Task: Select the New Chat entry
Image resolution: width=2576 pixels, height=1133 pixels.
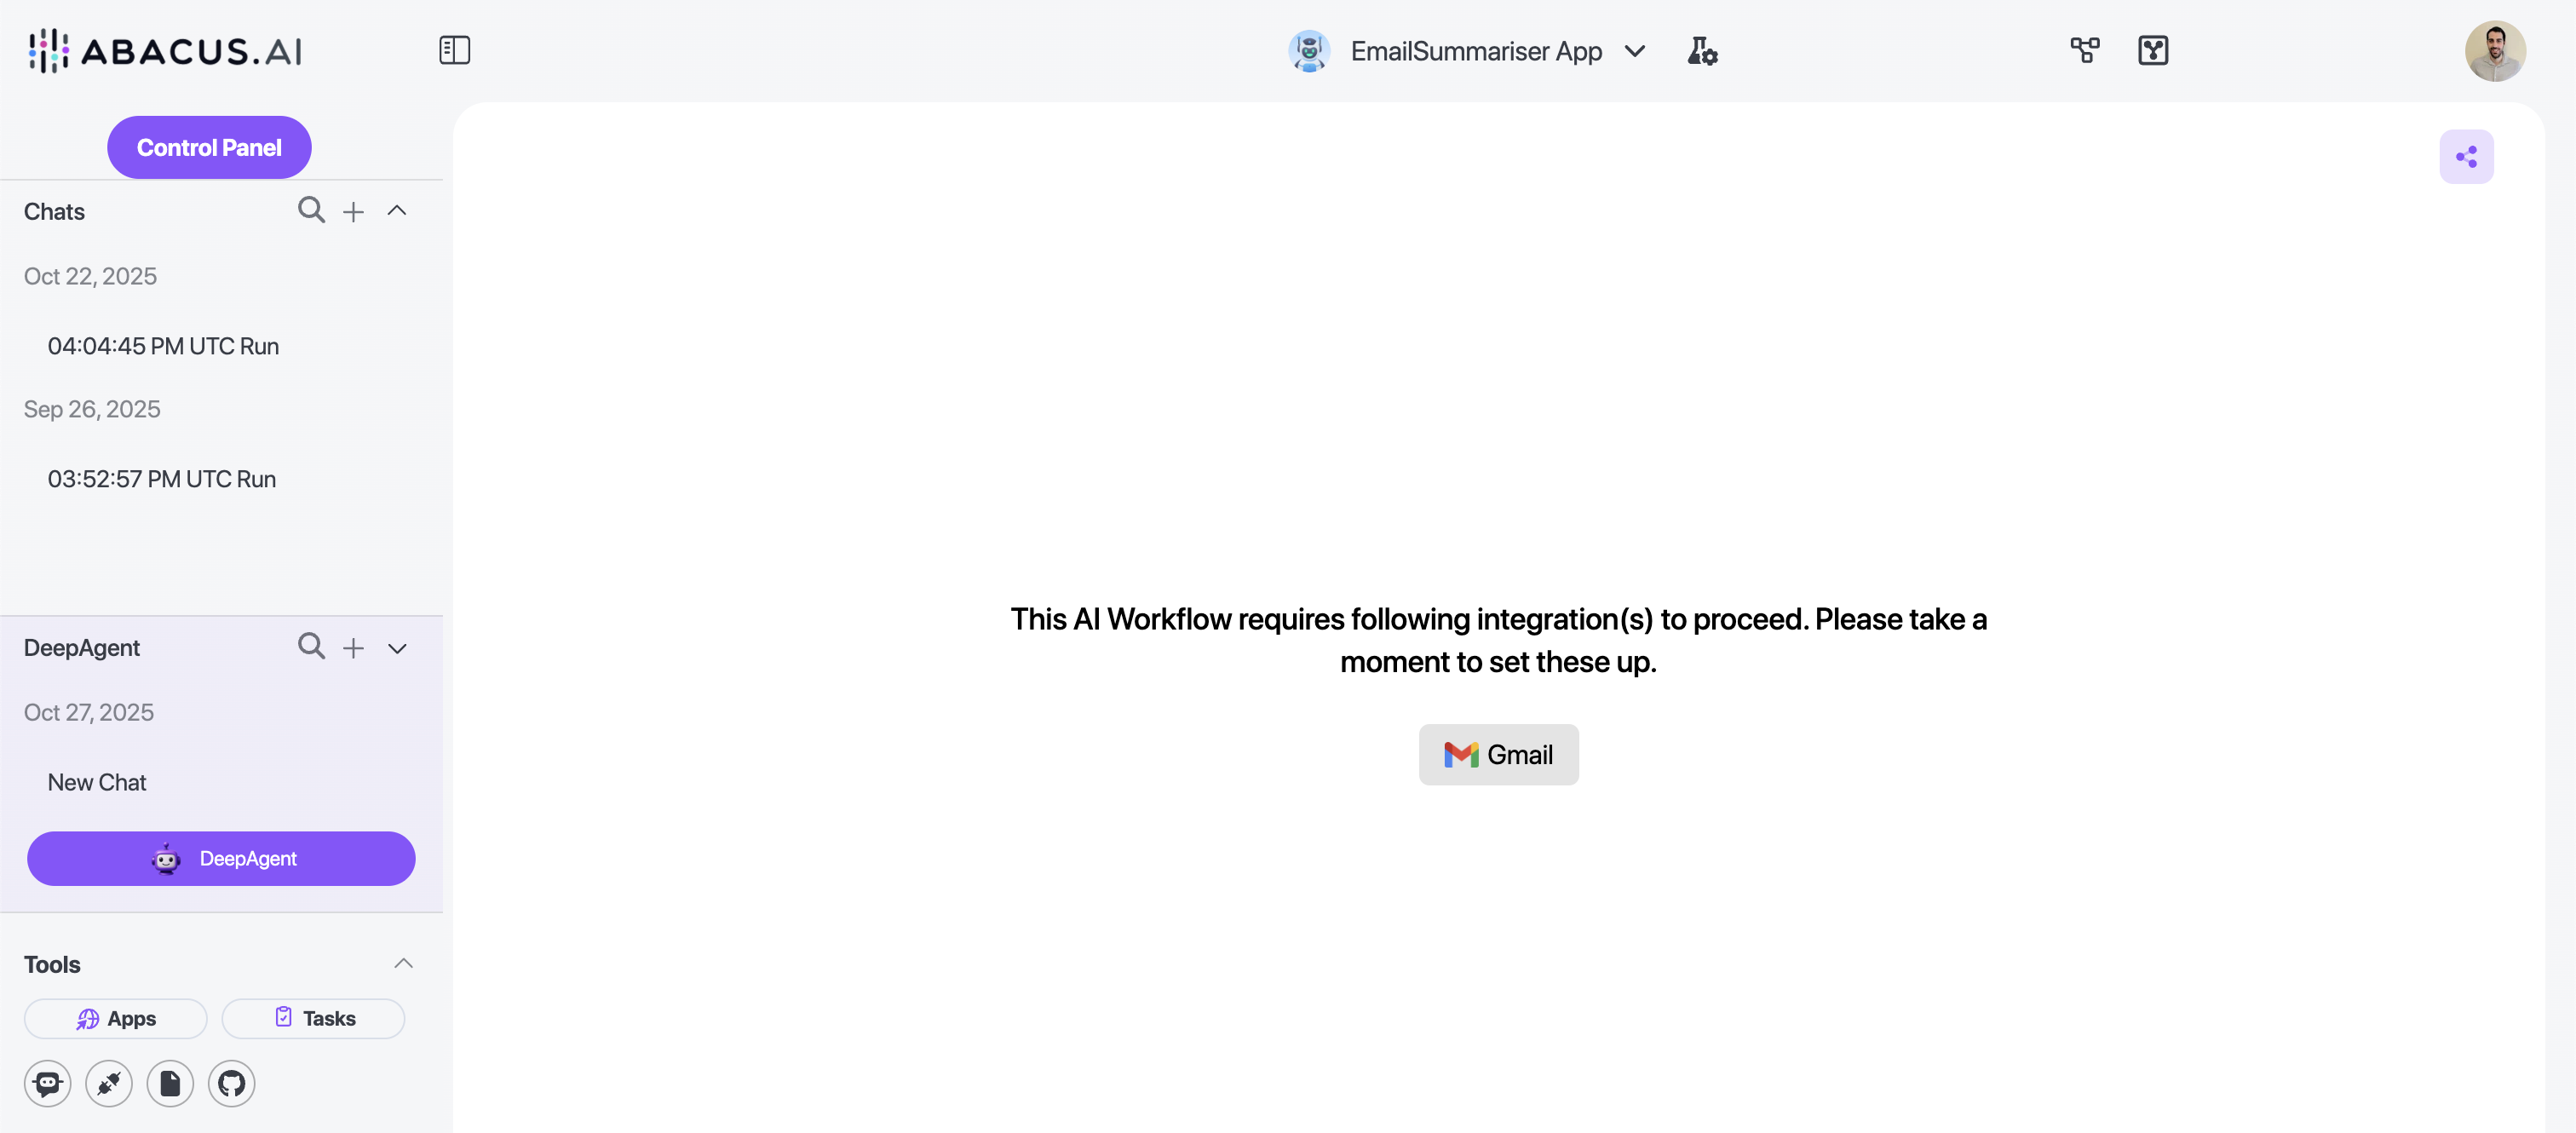Action: (97, 782)
